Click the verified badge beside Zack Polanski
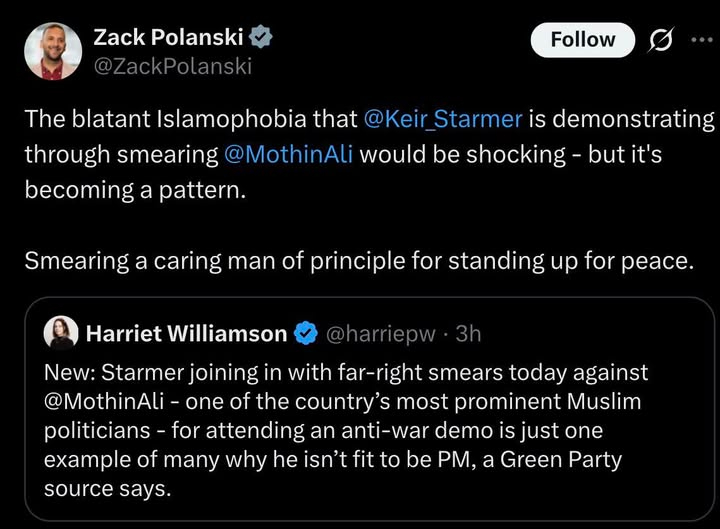720x529 pixels. point(260,38)
